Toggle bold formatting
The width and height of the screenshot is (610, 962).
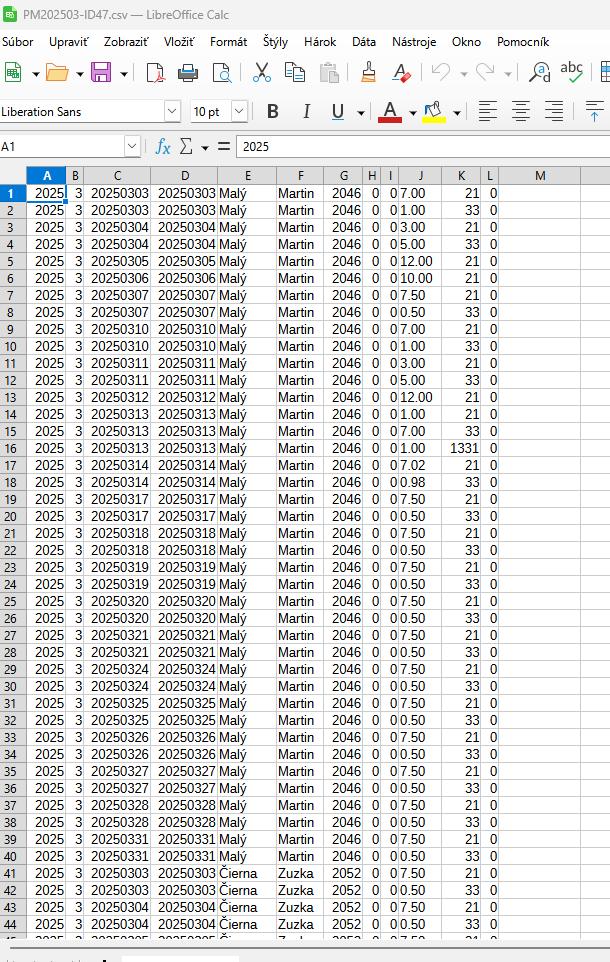pyautogui.click(x=272, y=111)
